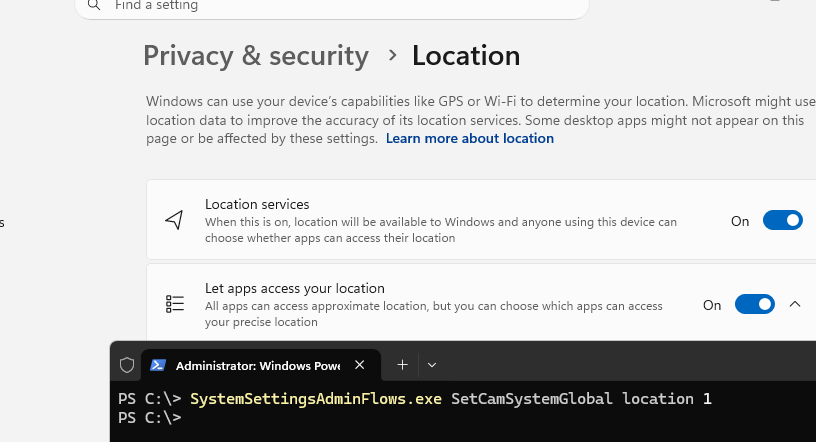The width and height of the screenshot is (816, 442).
Task: Go back to Privacy & security breadcrumb
Action: (256, 56)
